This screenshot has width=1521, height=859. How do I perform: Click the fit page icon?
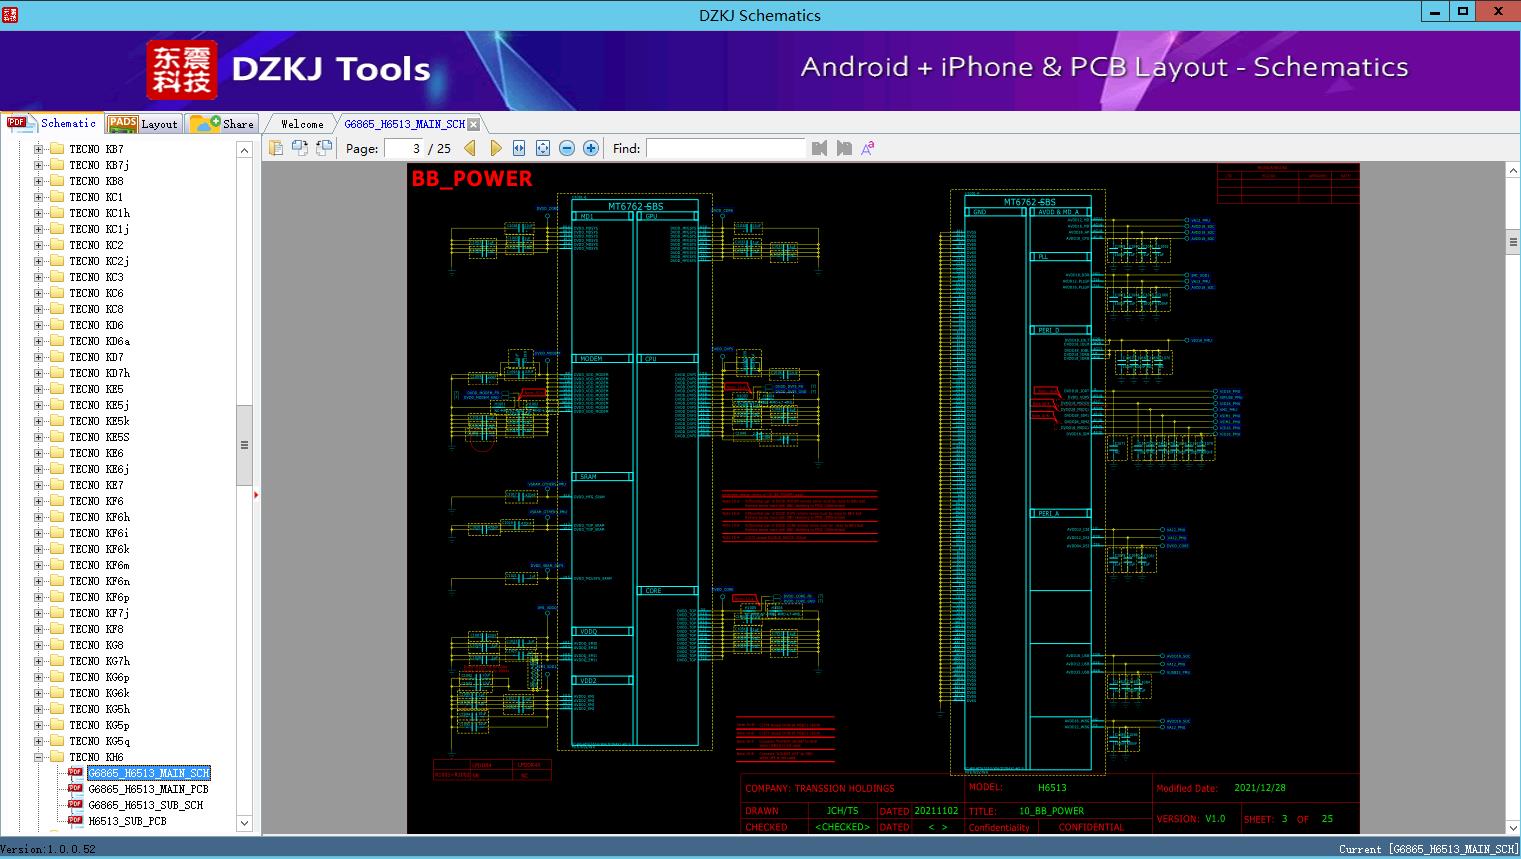coord(543,148)
